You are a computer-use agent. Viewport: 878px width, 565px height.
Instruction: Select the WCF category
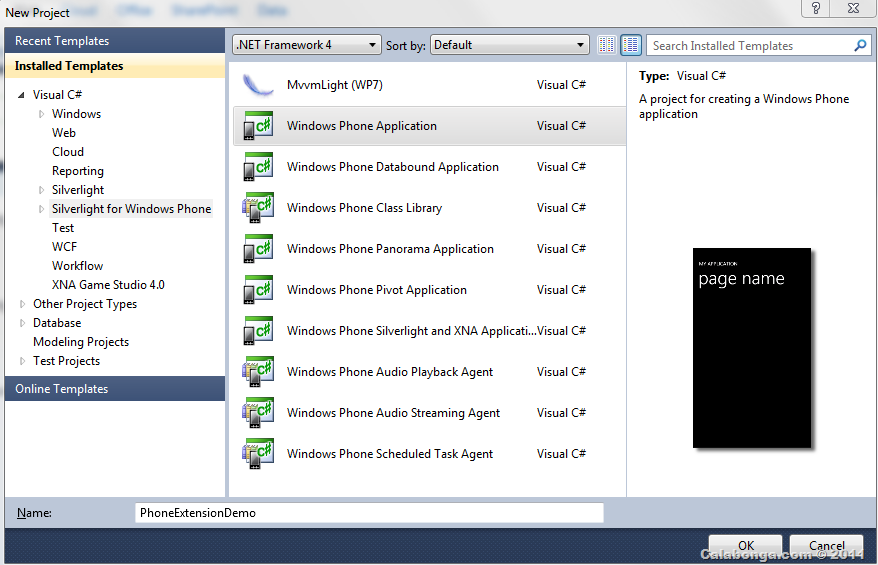click(64, 247)
